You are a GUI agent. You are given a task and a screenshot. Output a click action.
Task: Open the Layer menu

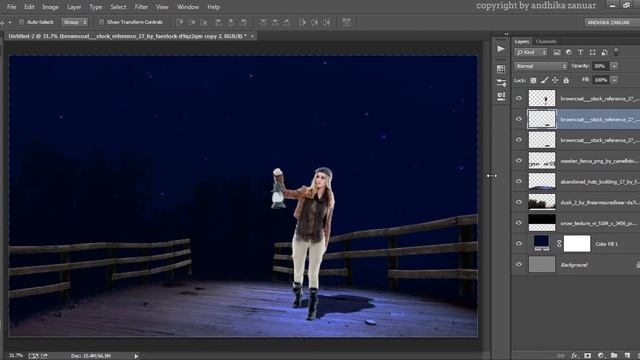point(74,7)
